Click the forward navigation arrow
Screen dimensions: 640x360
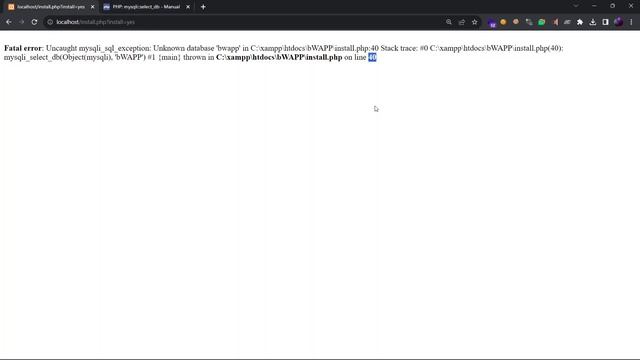pyautogui.click(x=22, y=22)
